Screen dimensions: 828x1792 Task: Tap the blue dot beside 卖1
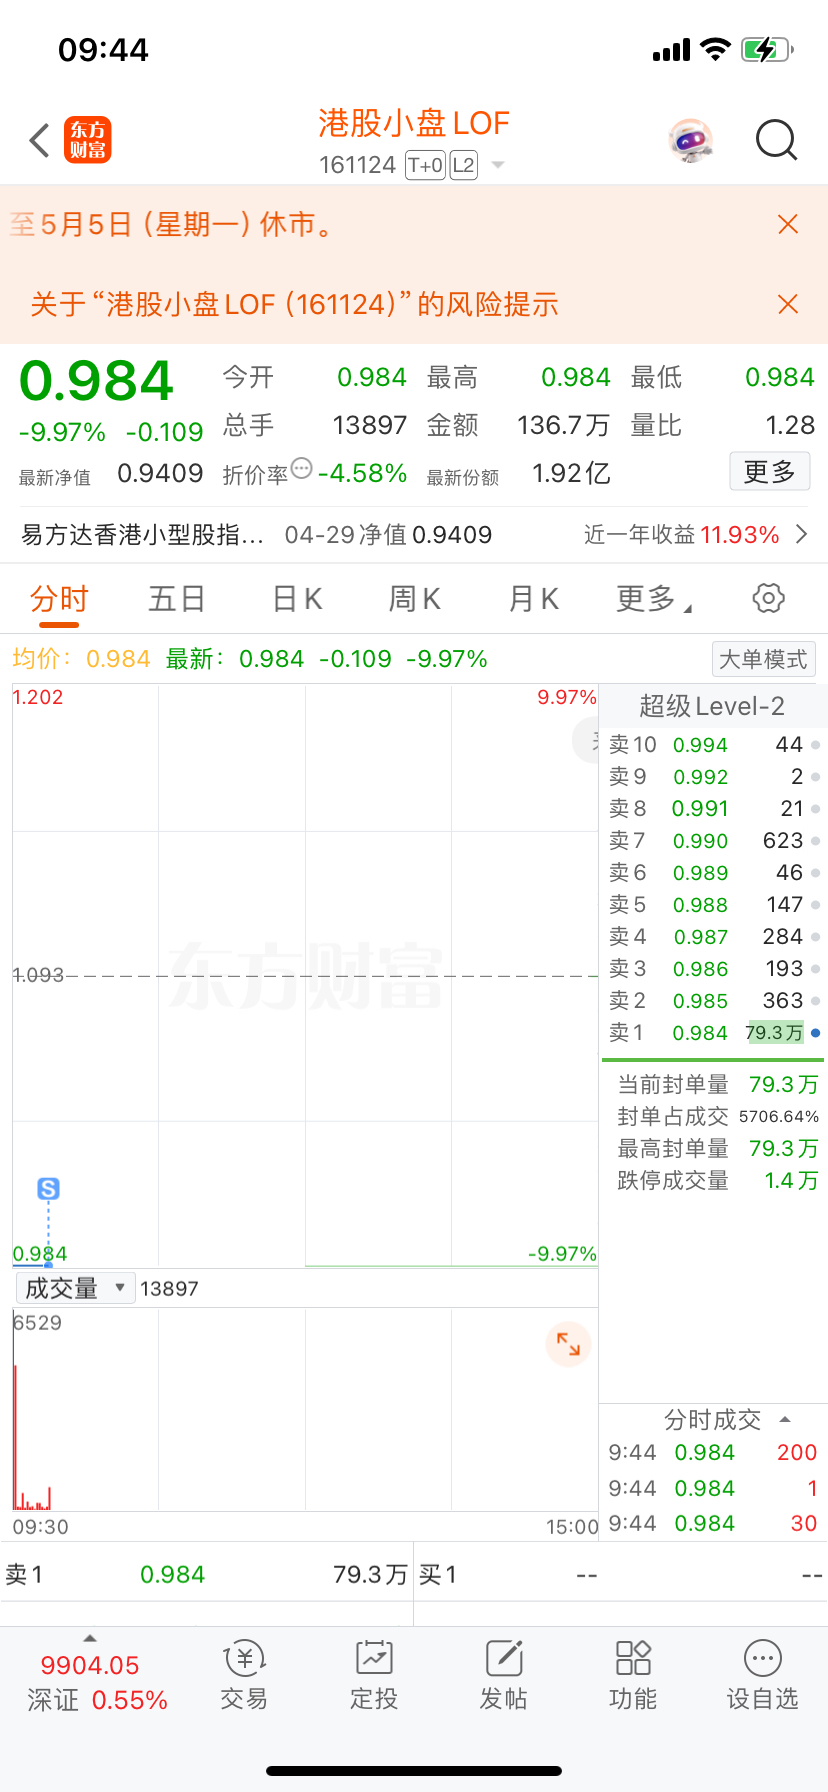(x=816, y=1033)
